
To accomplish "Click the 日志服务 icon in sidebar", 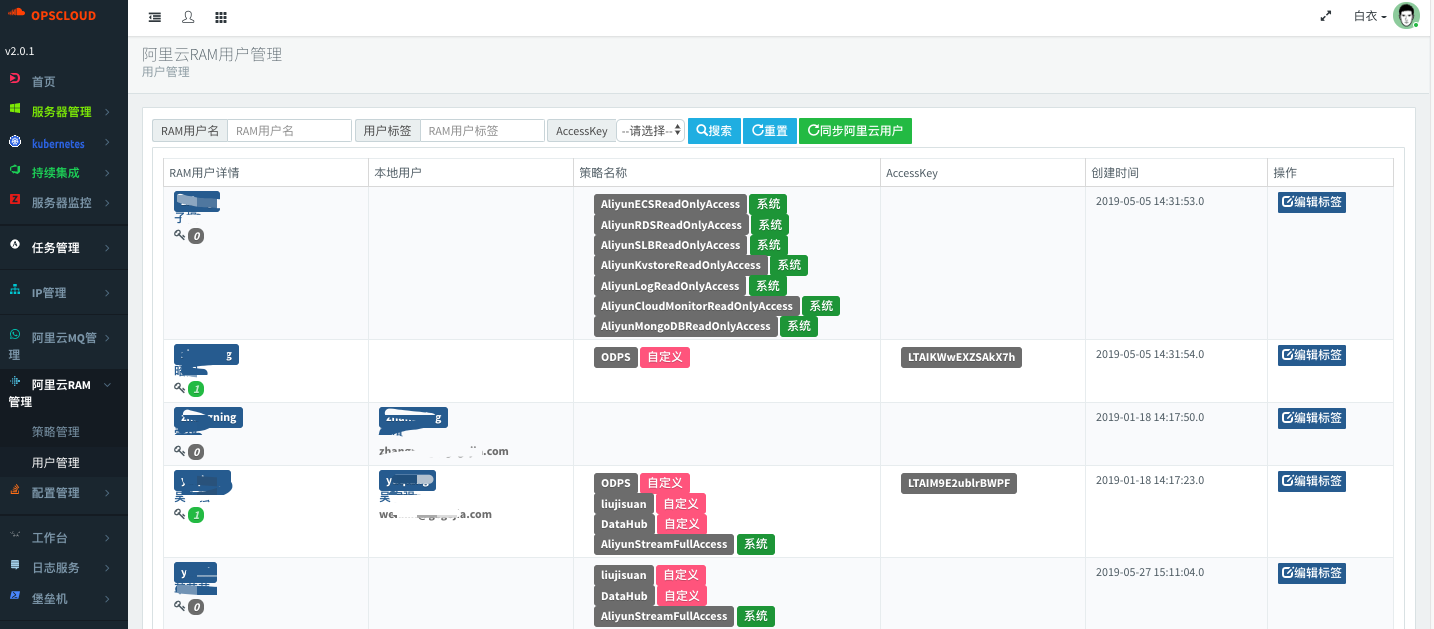I will 14,565.
